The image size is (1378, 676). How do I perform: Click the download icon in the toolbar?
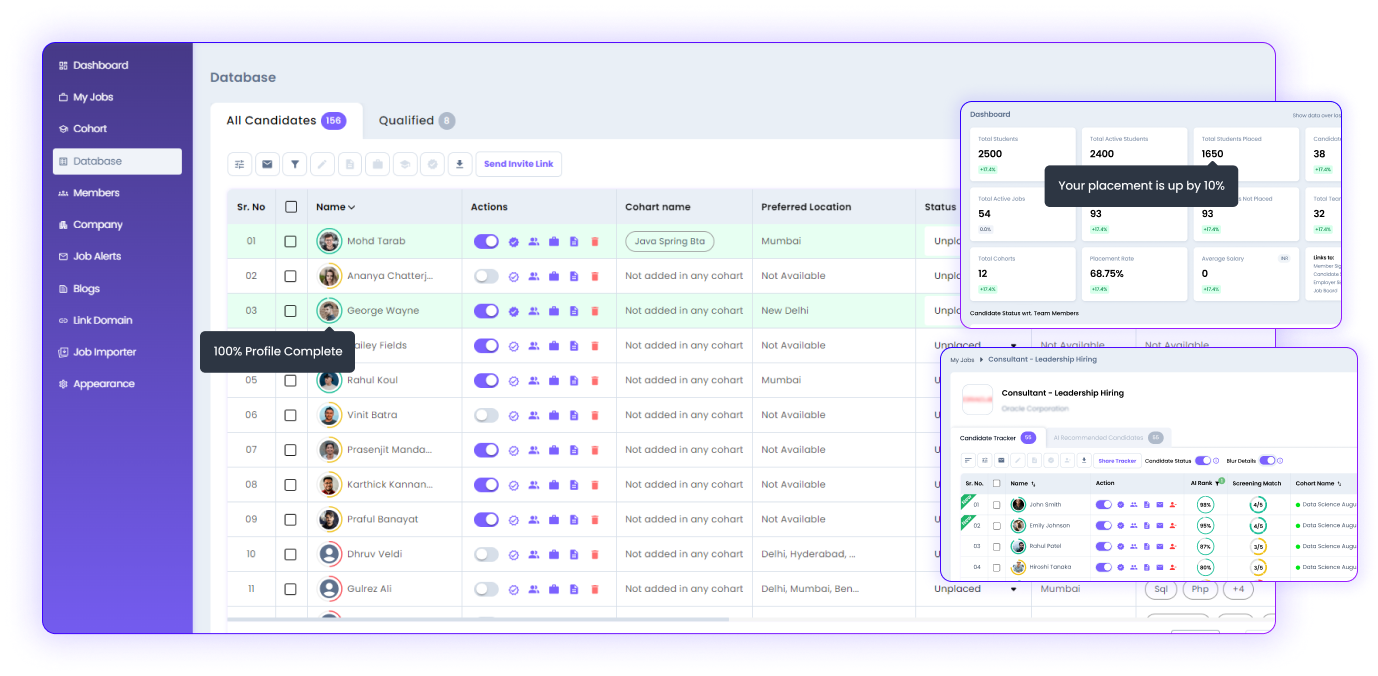click(x=459, y=163)
